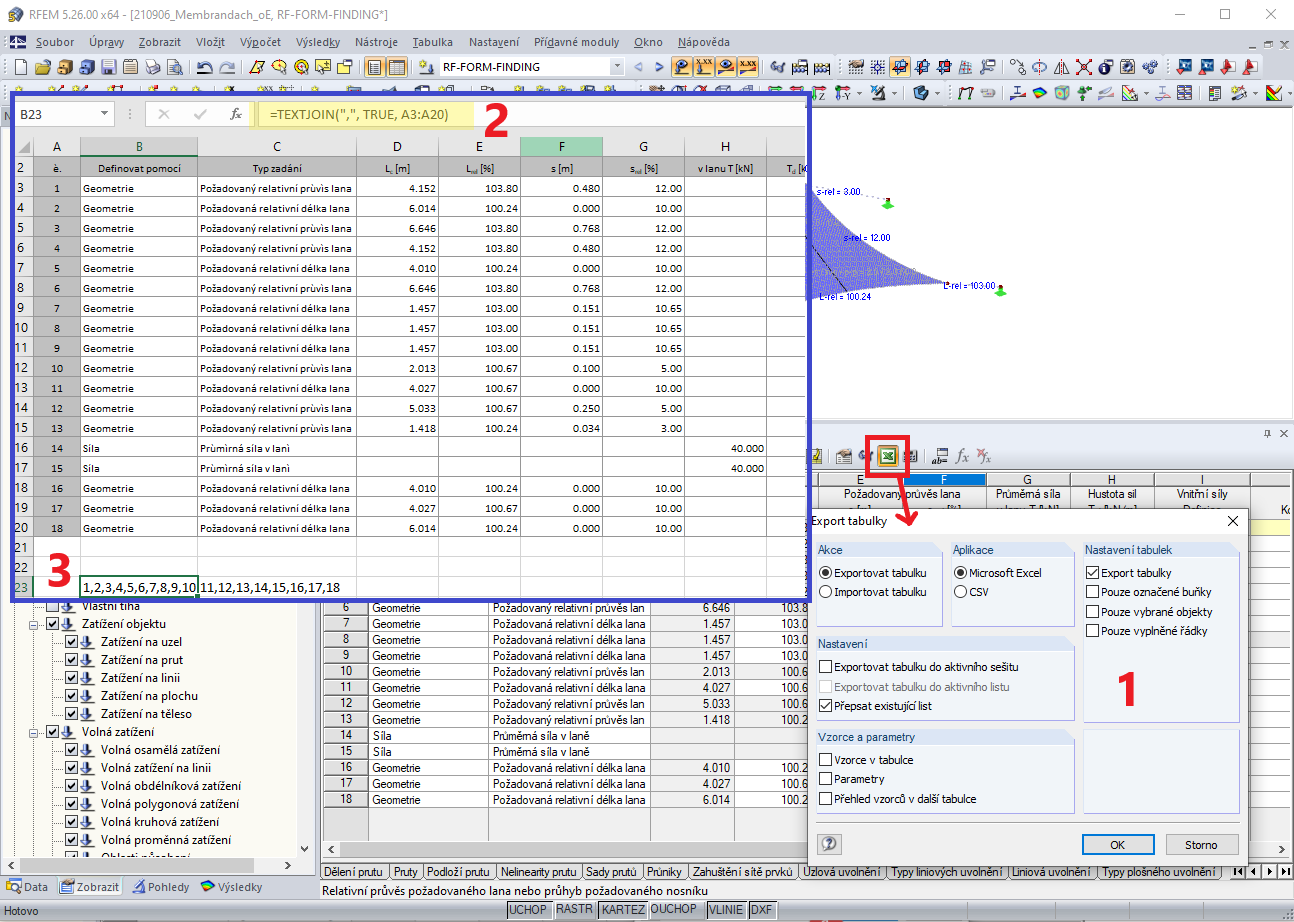The height and width of the screenshot is (922, 1294).
Task: Switch to the Zobrazit navigator tab
Action: [x=90, y=887]
